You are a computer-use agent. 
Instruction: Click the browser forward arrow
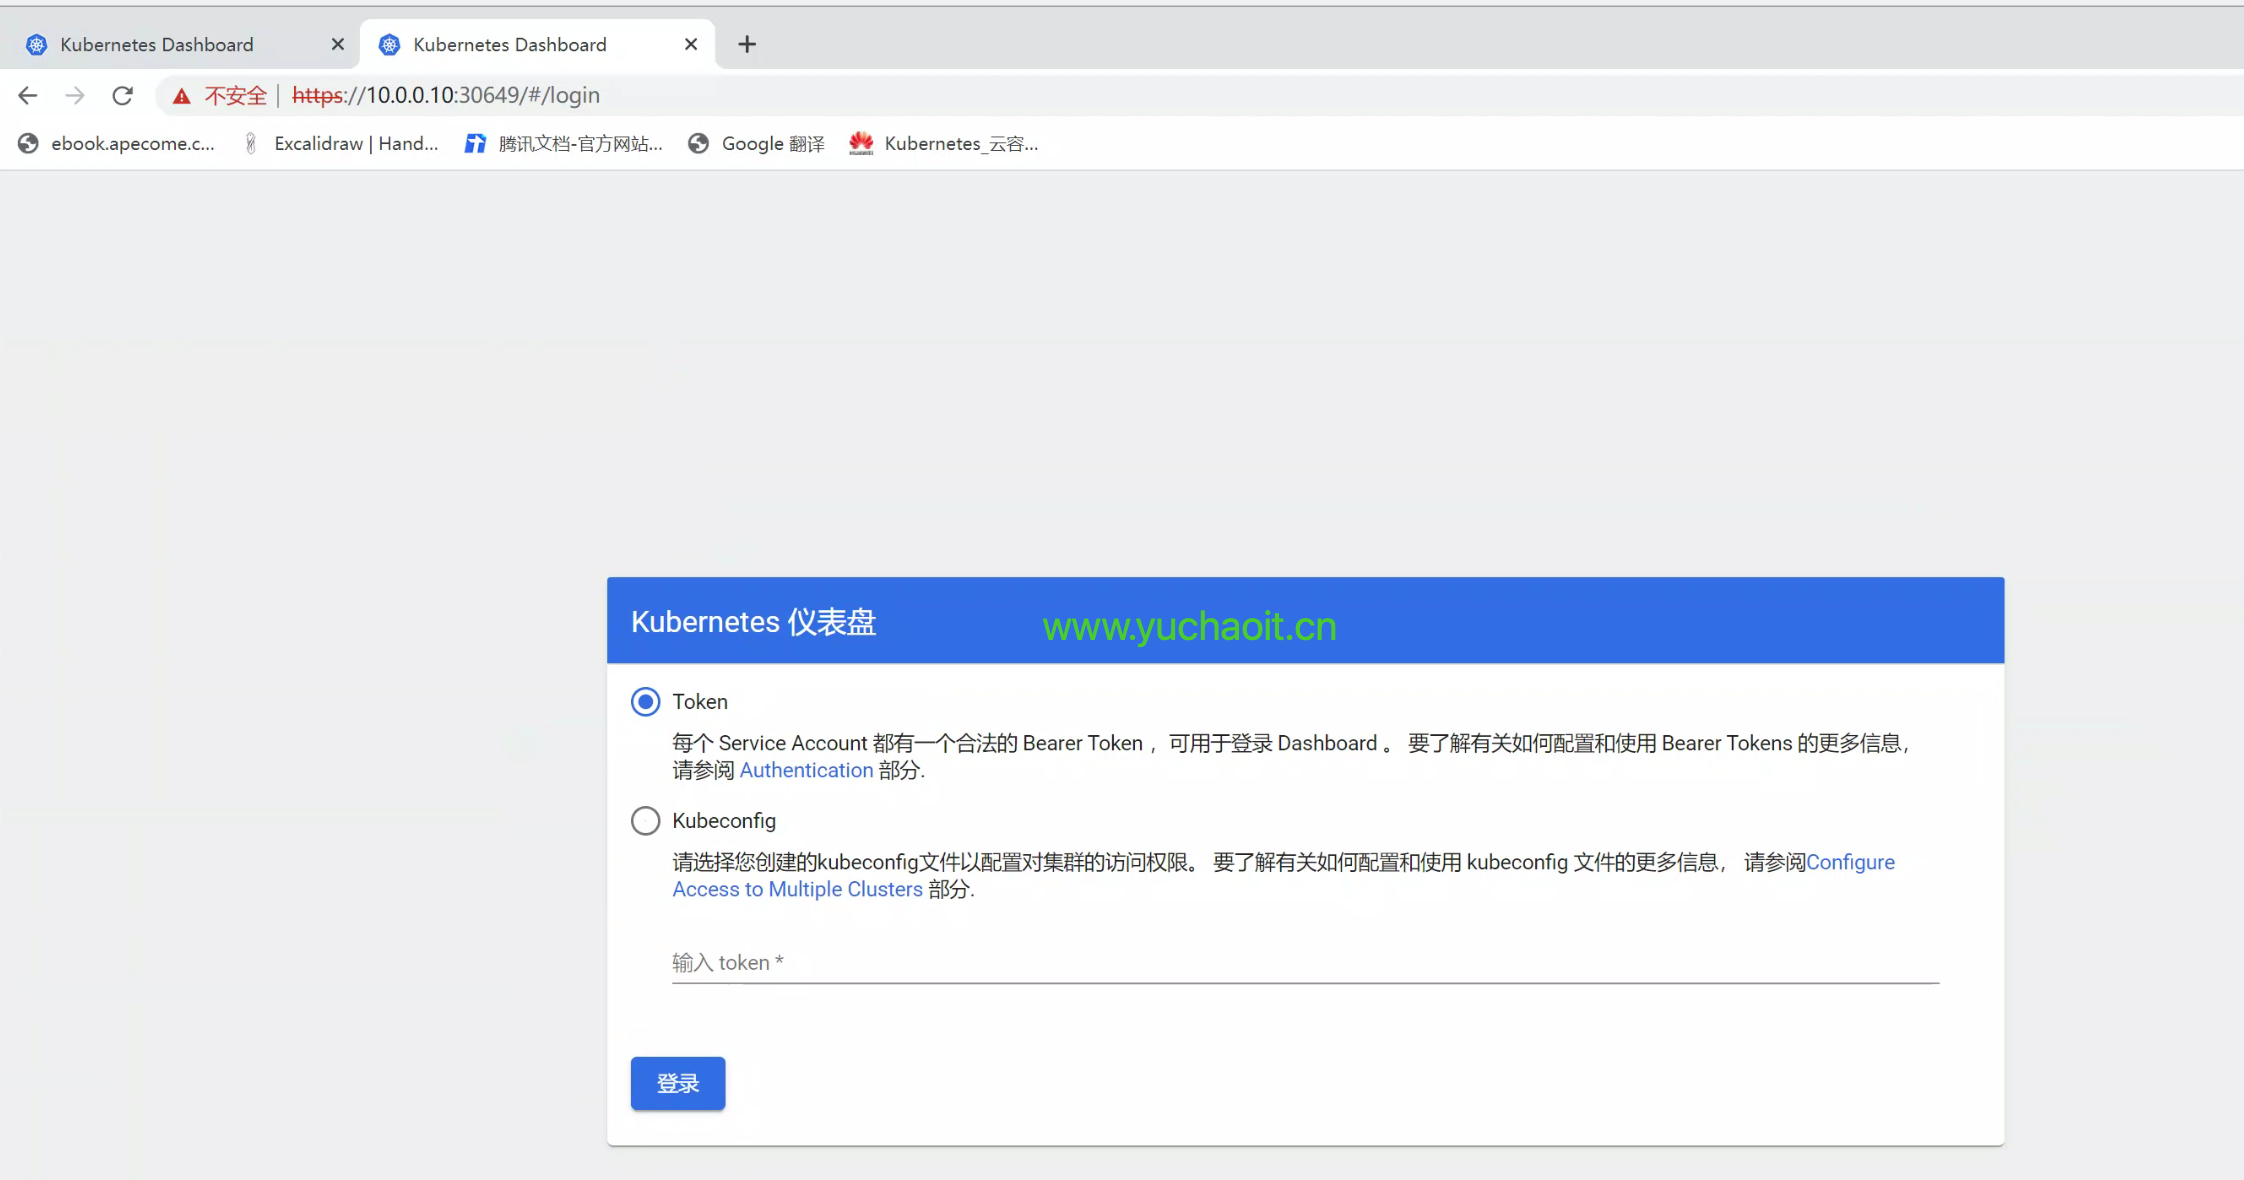[75, 95]
